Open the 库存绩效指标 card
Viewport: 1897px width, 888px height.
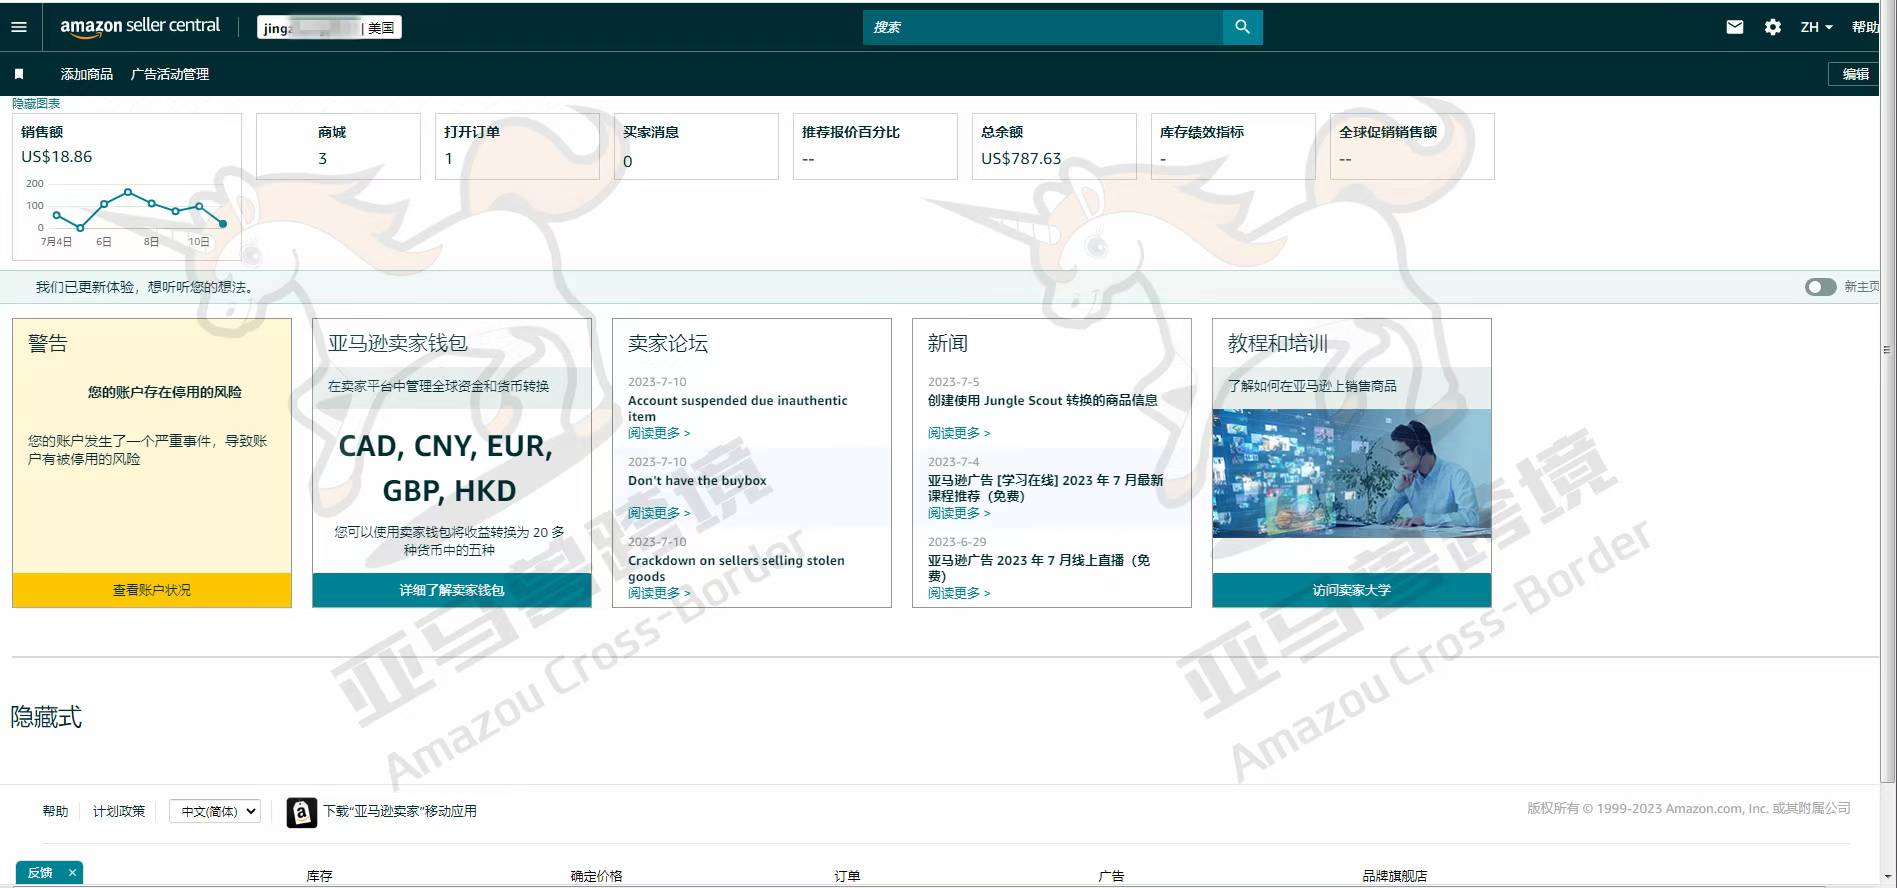tap(1233, 146)
